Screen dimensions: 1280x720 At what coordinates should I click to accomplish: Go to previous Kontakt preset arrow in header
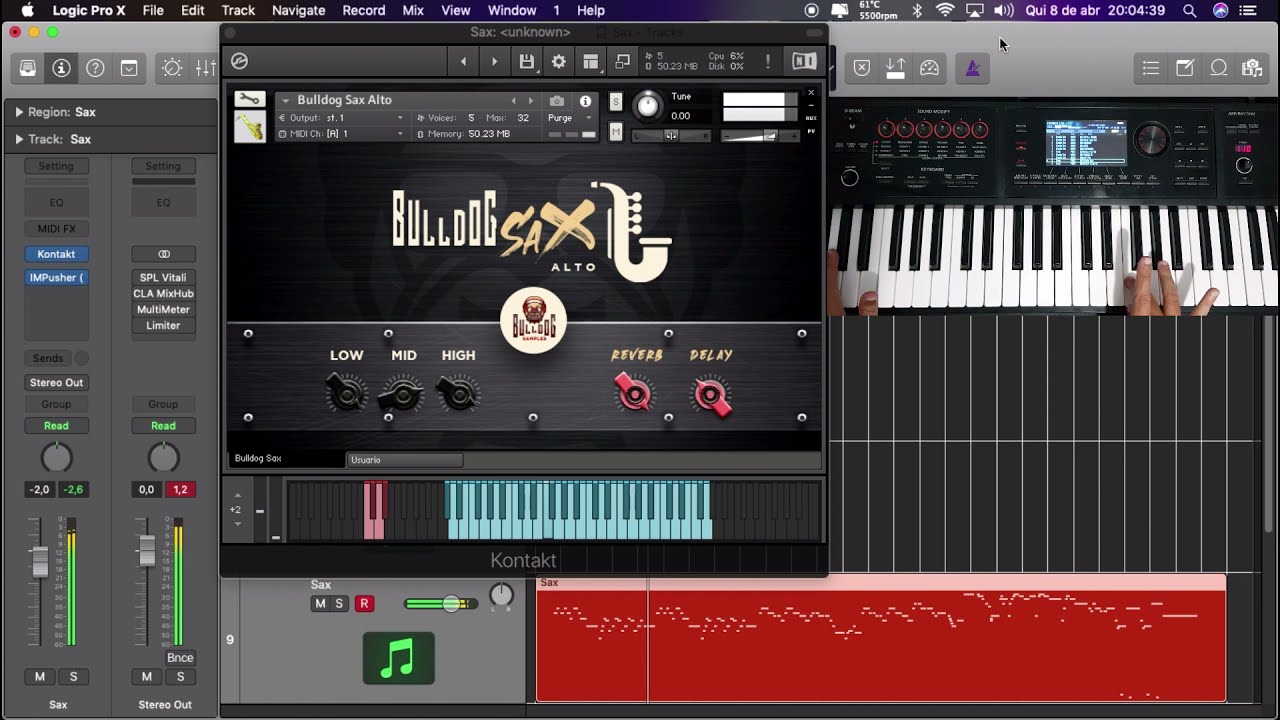[463, 62]
